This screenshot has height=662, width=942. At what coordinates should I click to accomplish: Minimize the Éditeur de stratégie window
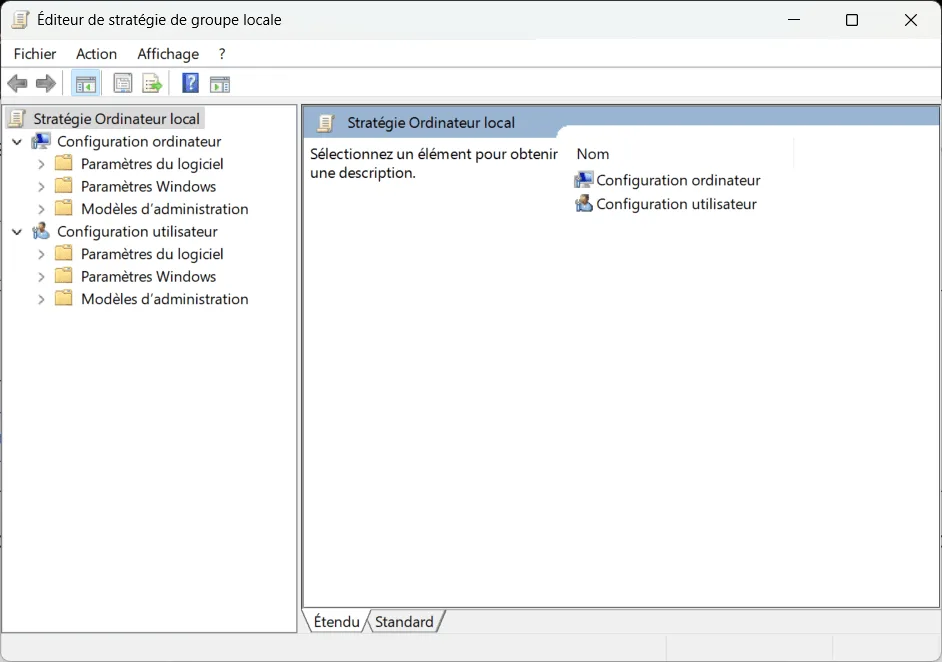tap(794, 20)
